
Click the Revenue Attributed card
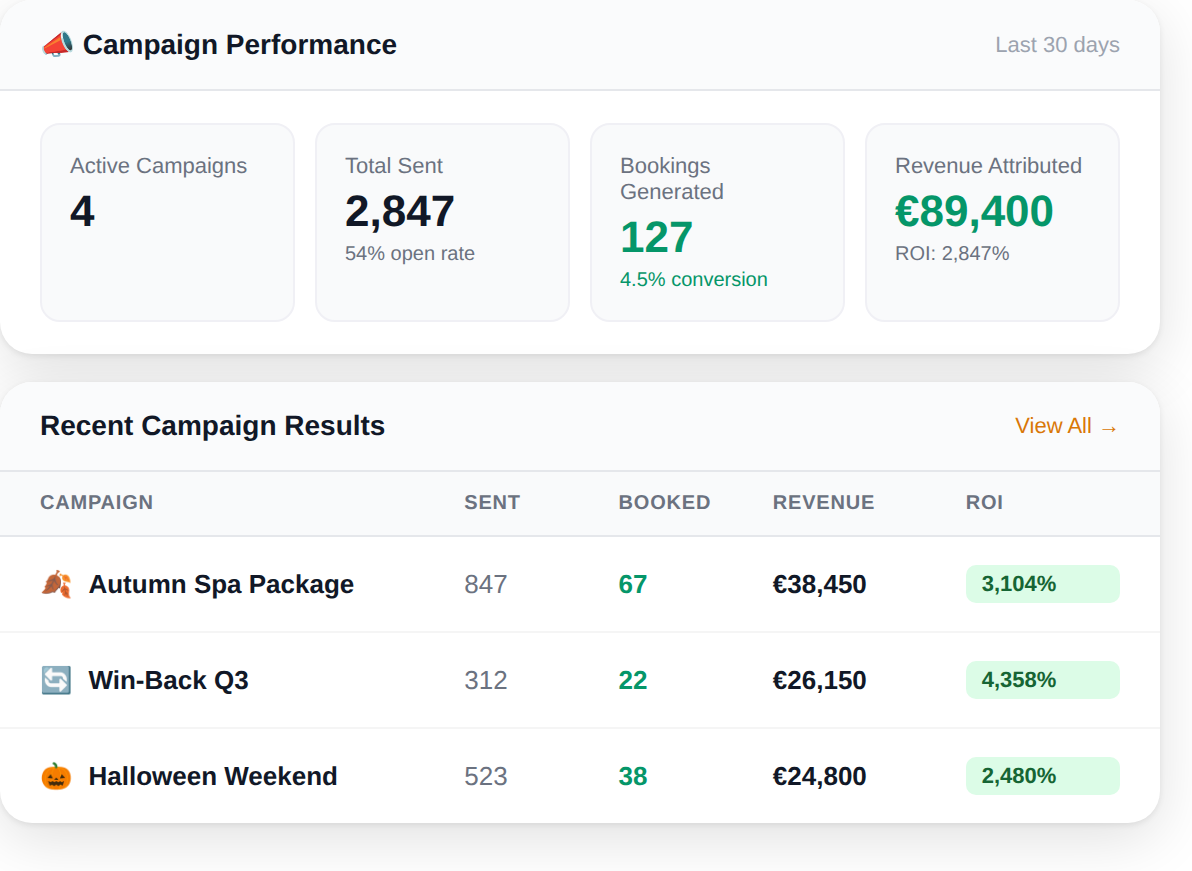tap(992, 221)
